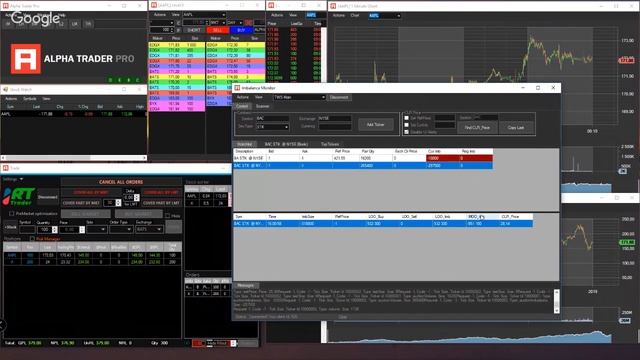Select the BAC STK @ NYSE (Book) tab
Image resolution: width=640 pixels, height=360 pixels.
tap(286, 144)
